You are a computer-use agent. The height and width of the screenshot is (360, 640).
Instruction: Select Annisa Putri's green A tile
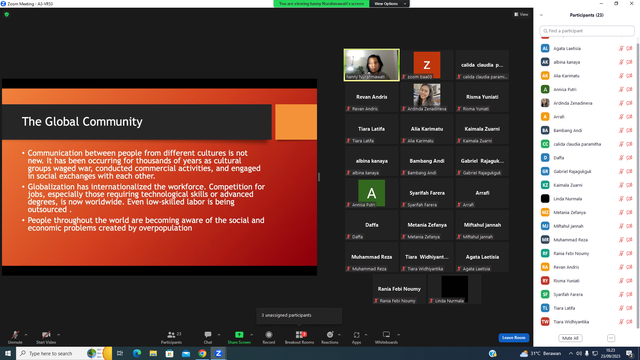pos(371,193)
